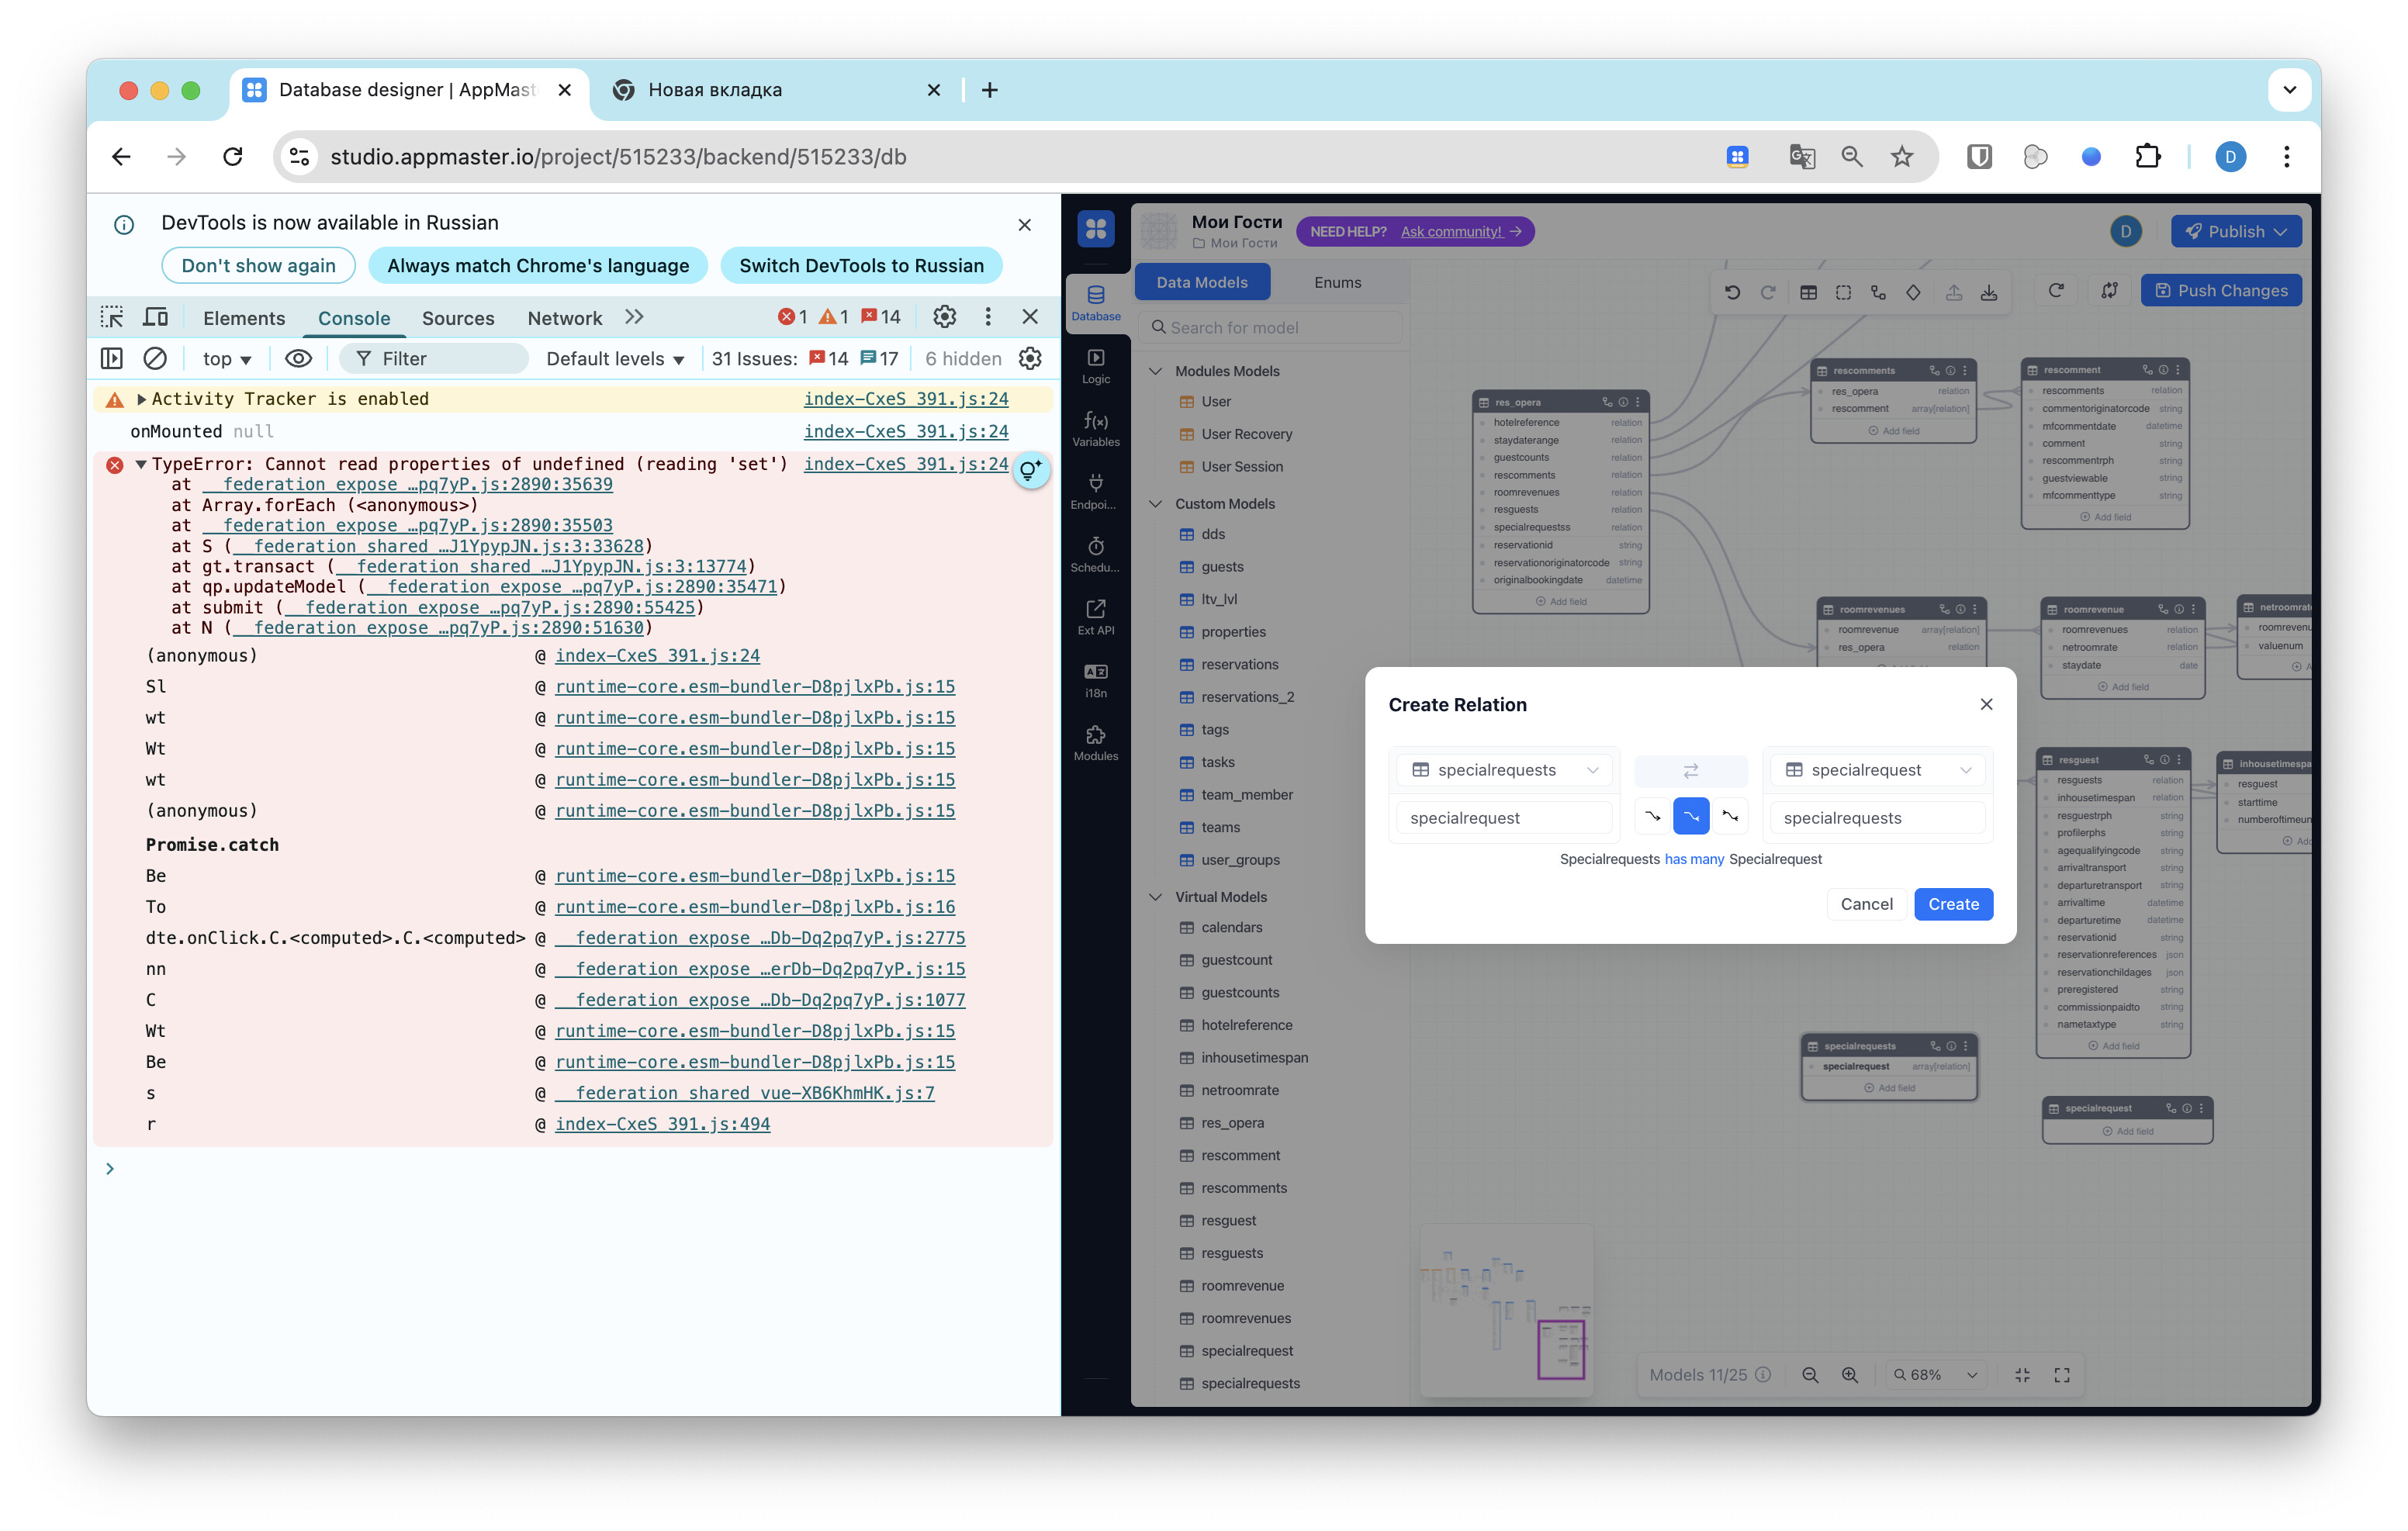Swap source and target models button
The image size is (2408, 1531).
click(1690, 770)
